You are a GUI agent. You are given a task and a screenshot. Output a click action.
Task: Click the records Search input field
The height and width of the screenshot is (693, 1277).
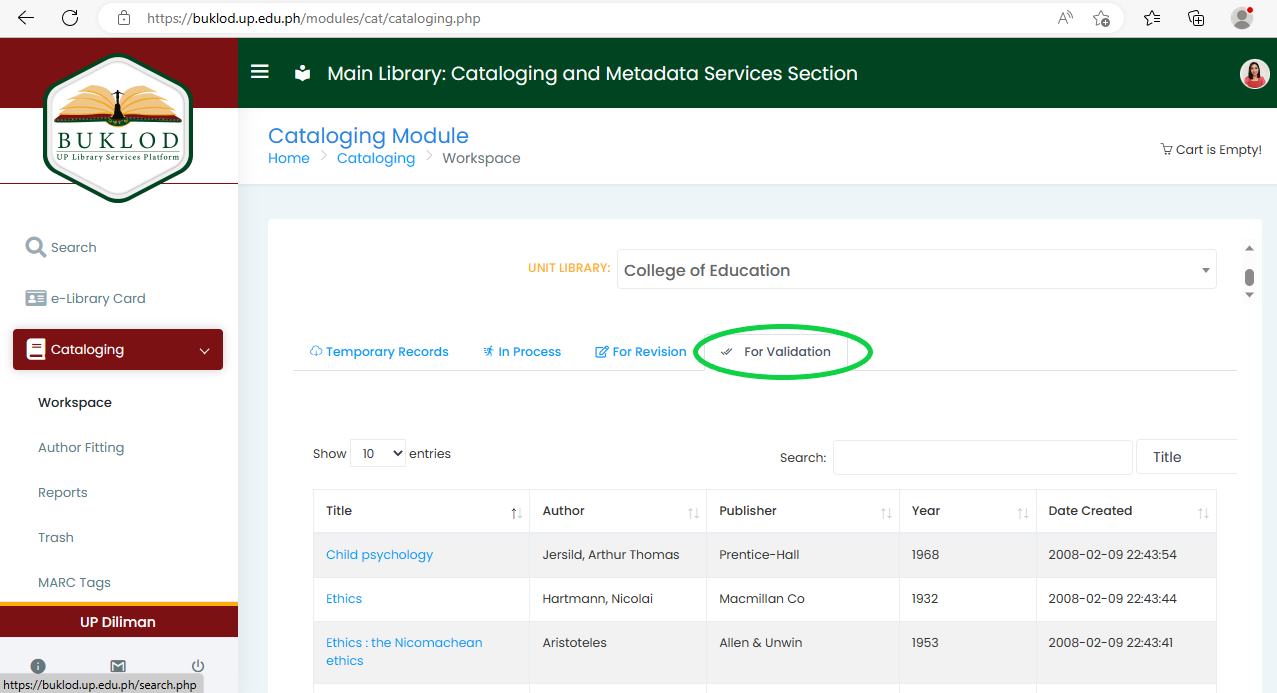[982, 457]
